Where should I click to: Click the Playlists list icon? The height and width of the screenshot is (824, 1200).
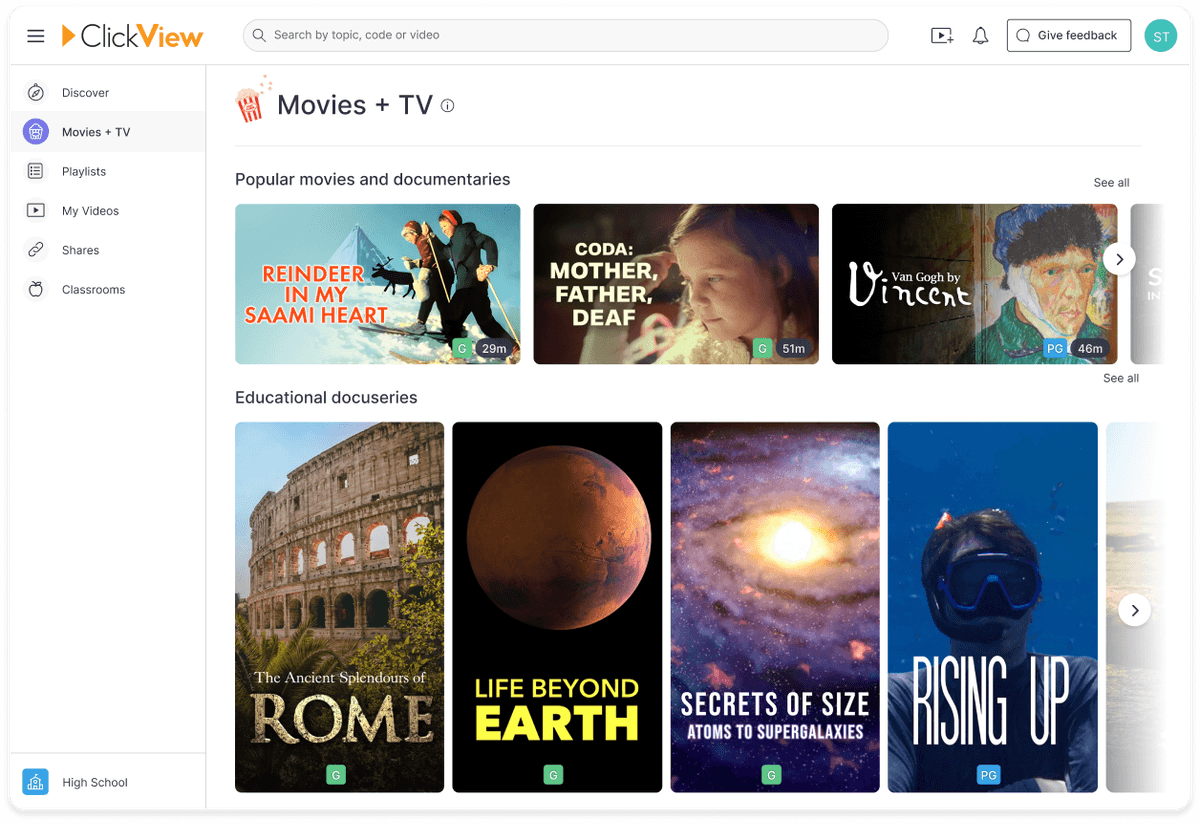point(36,171)
